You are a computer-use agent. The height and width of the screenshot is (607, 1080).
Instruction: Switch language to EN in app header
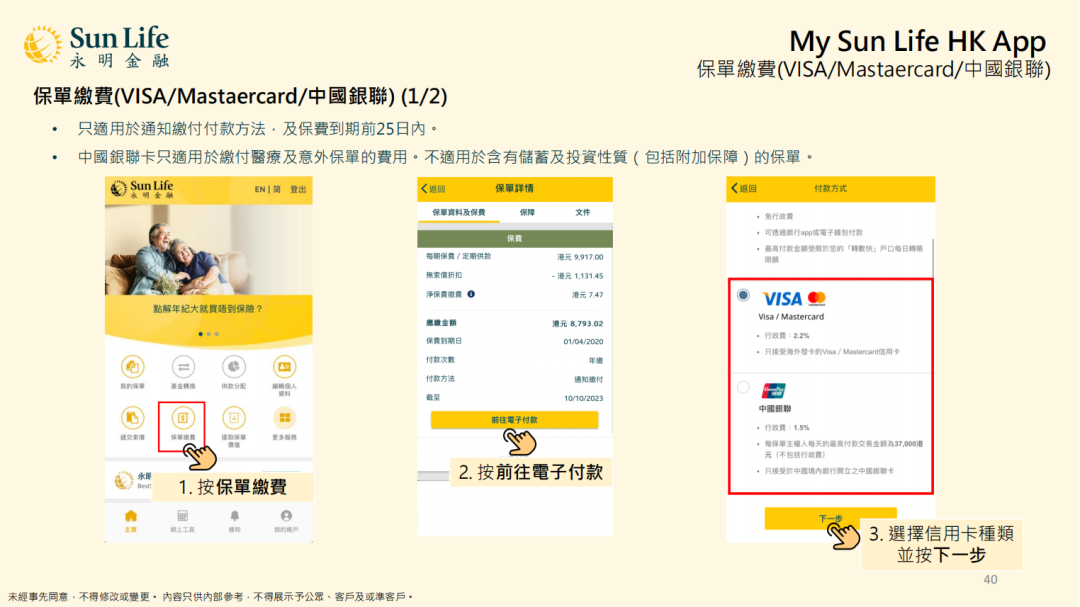pyautogui.click(x=260, y=189)
